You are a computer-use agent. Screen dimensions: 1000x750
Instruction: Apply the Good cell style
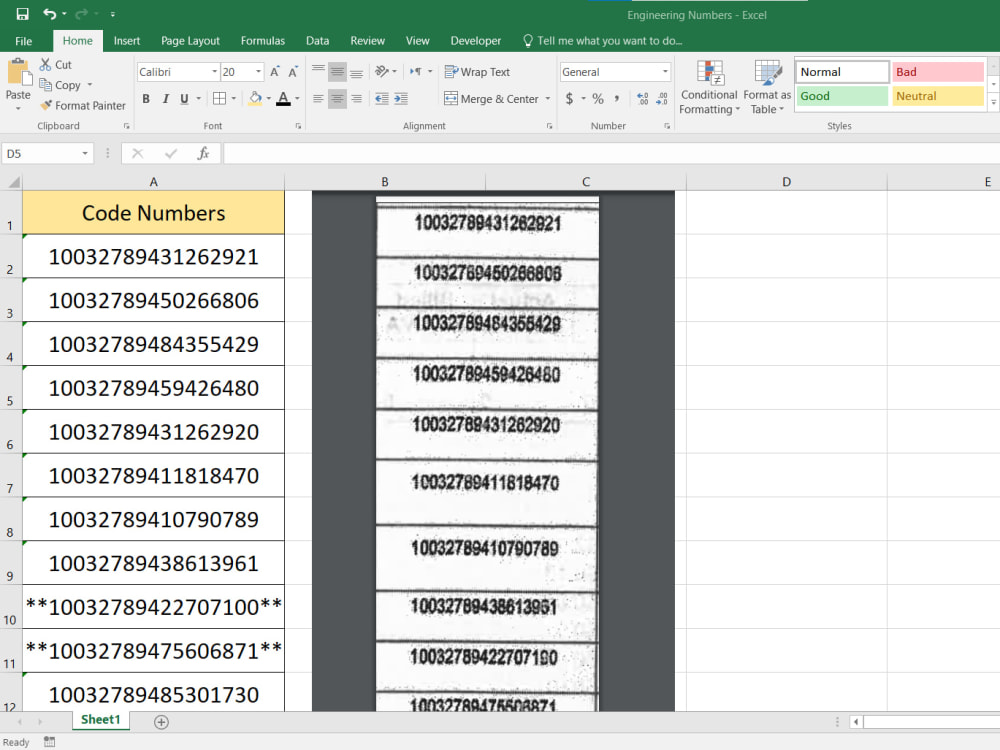842,96
